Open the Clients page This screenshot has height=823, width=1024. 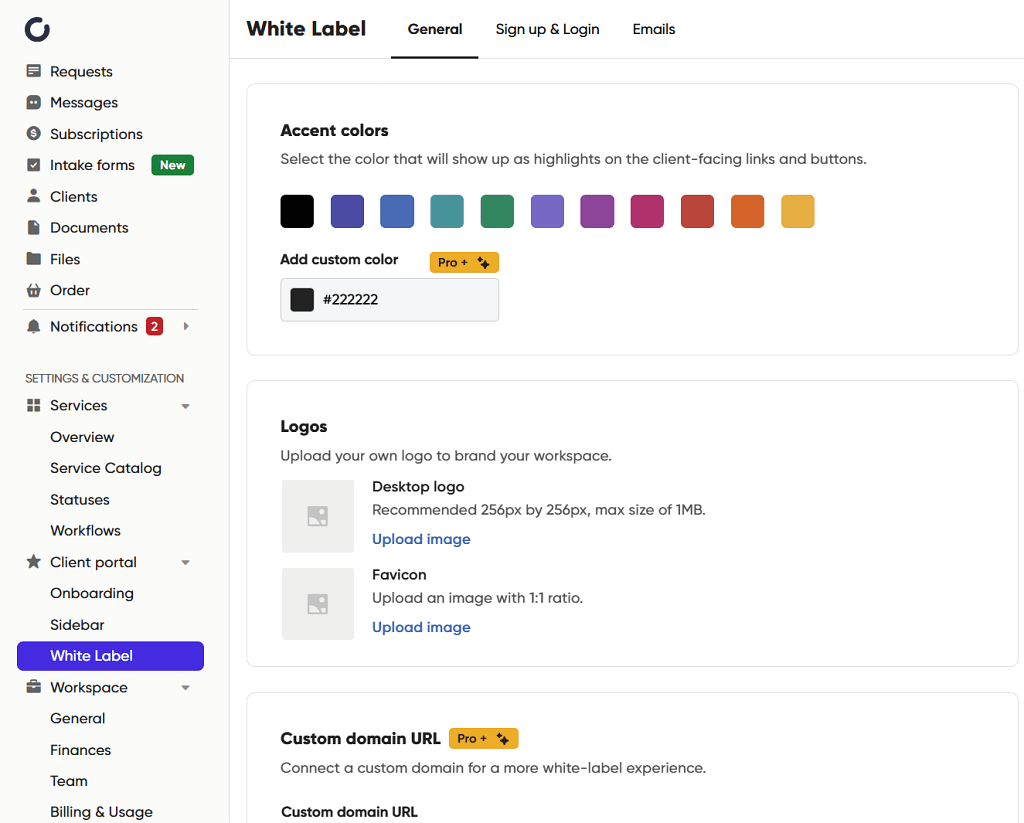coord(73,197)
